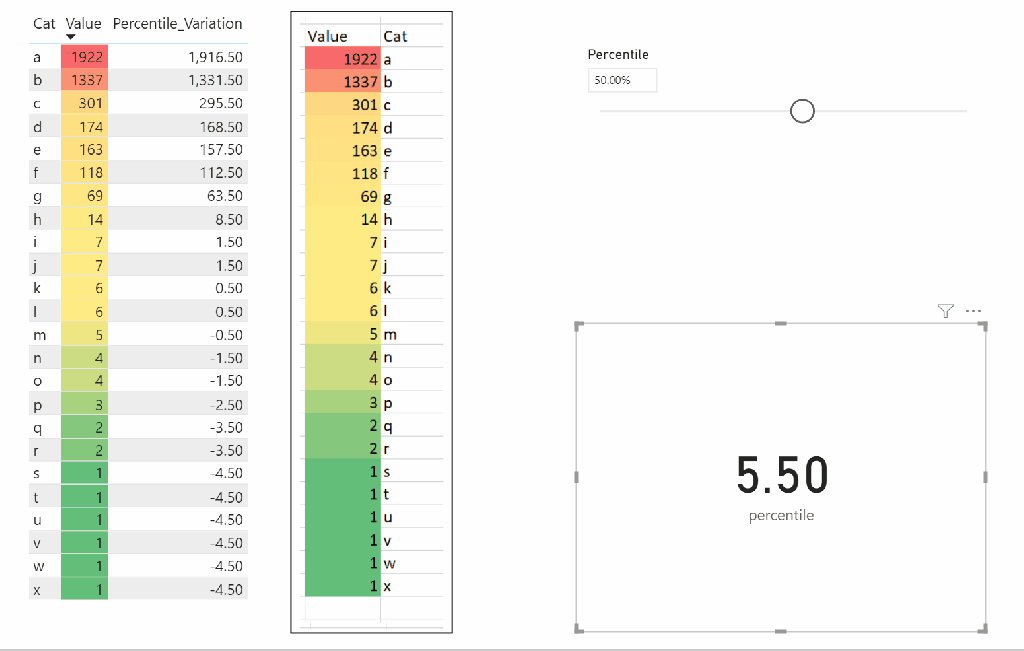Sort by the Percentile_Variation column header
This screenshot has width=1024, height=651.
tap(177, 23)
